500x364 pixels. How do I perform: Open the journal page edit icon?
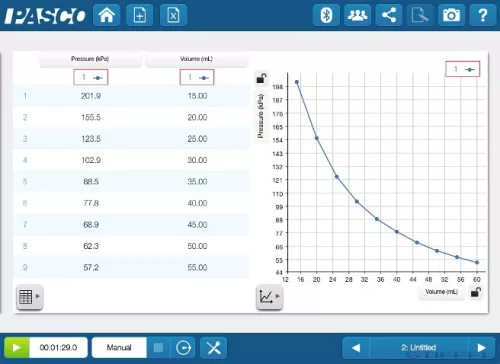[420, 15]
